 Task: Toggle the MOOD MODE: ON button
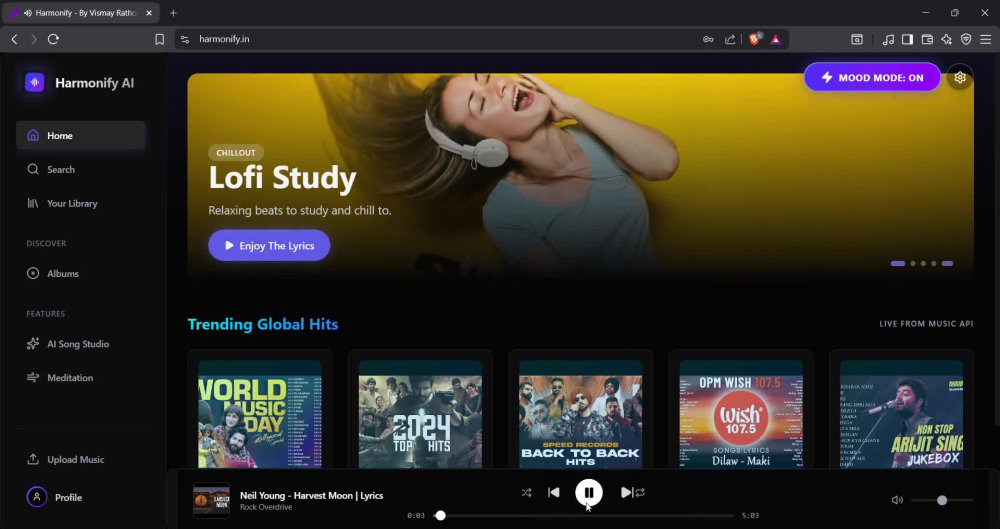(872, 77)
